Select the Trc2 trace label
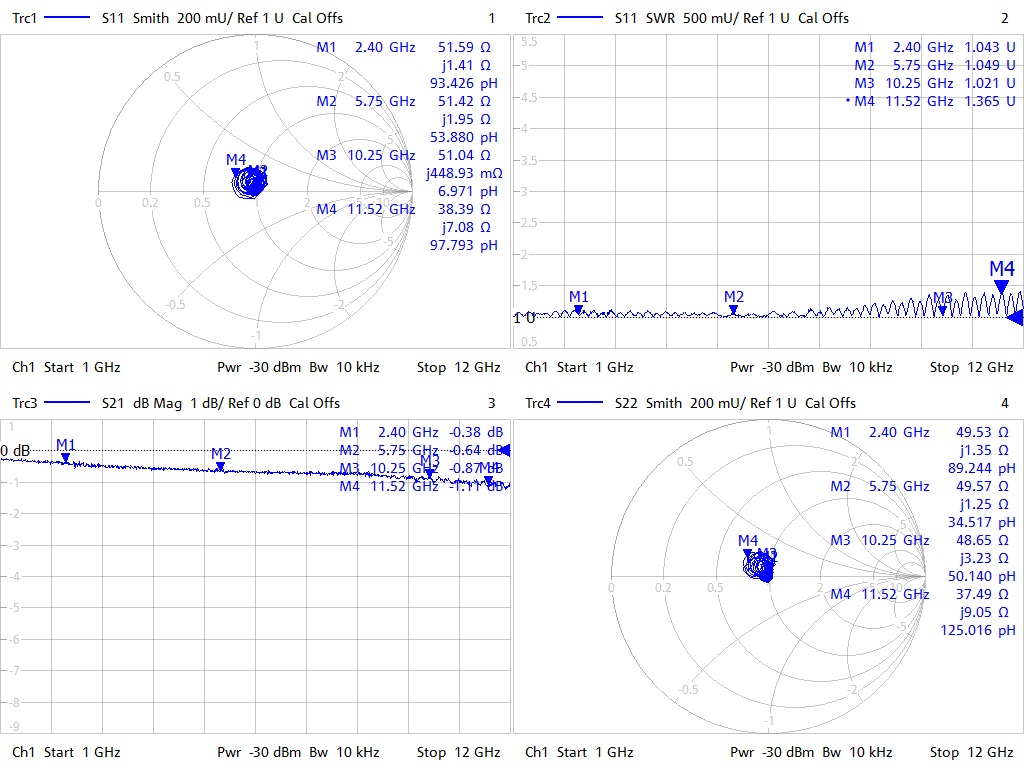Image resolution: width=1024 pixels, height=768 pixels. pos(538,18)
